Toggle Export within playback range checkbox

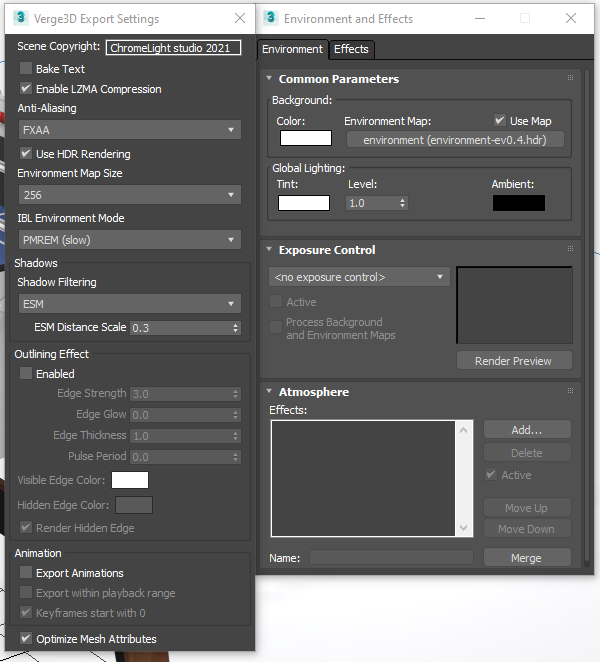point(26,592)
